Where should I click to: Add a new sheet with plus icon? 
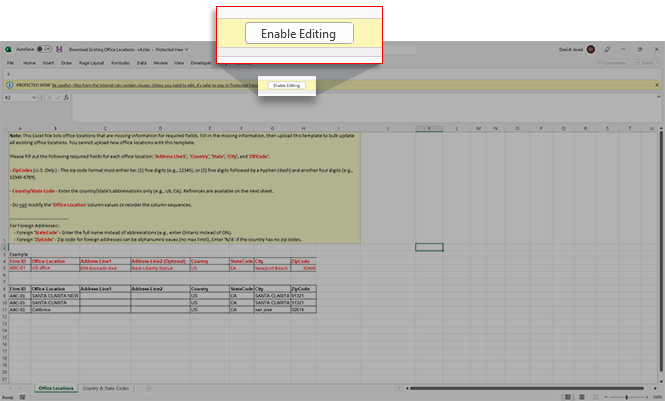click(148, 388)
